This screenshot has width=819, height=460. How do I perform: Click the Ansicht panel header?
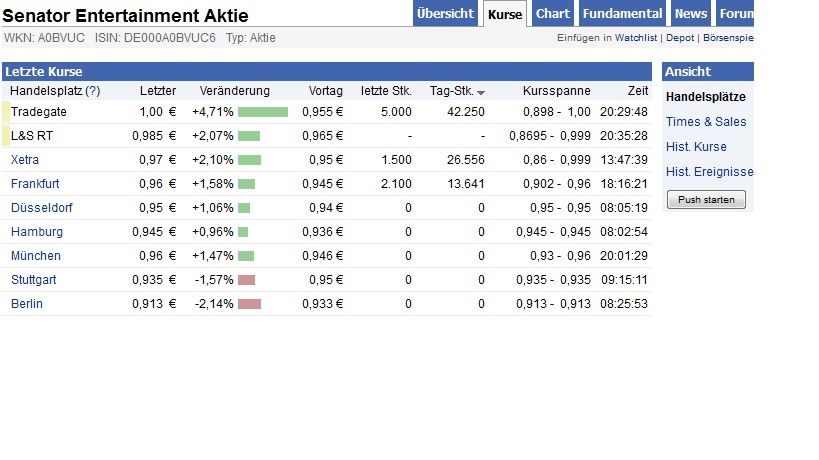[x=708, y=72]
